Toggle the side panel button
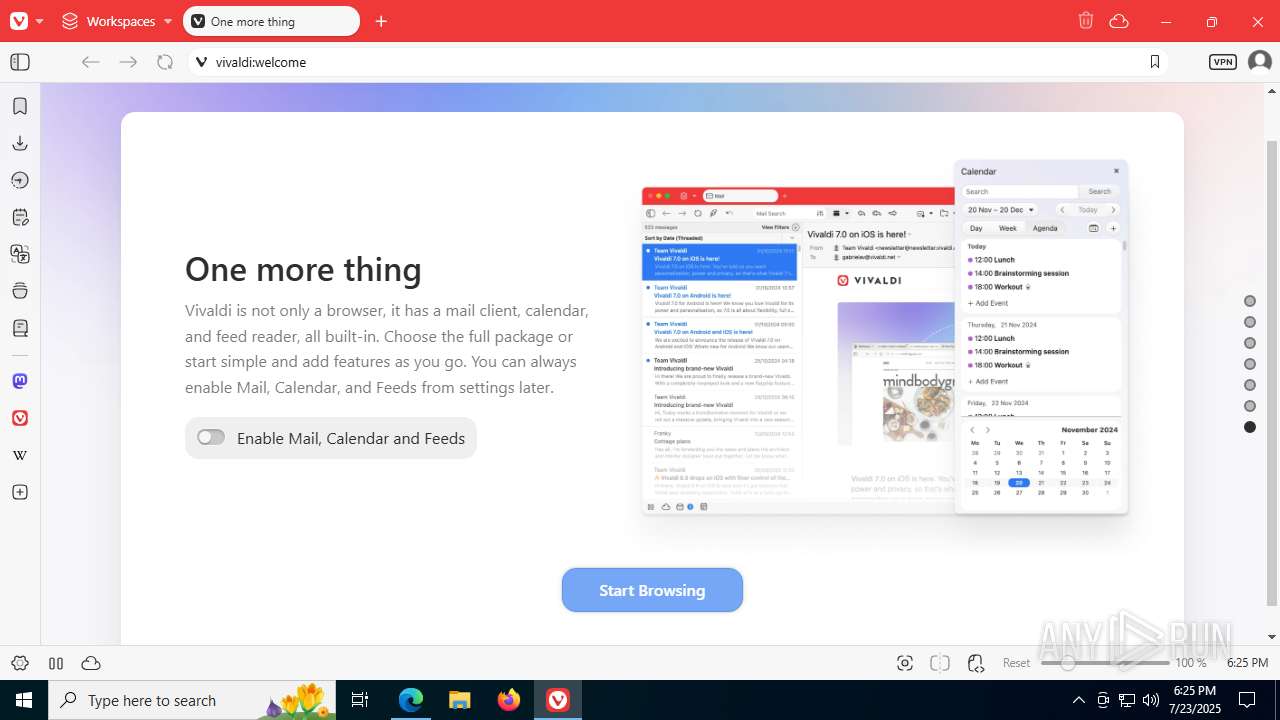Viewport: 1280px width, 720px height. 20,62
